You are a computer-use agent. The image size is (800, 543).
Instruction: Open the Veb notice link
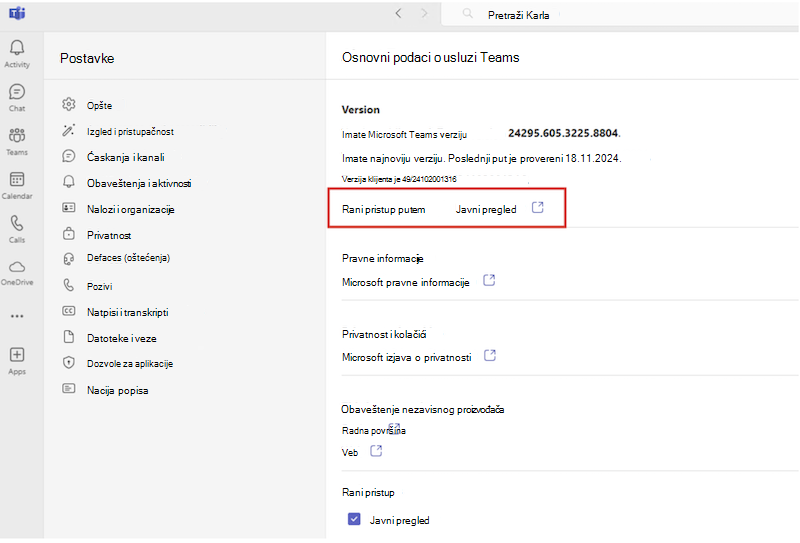click(x=350, y=453)
